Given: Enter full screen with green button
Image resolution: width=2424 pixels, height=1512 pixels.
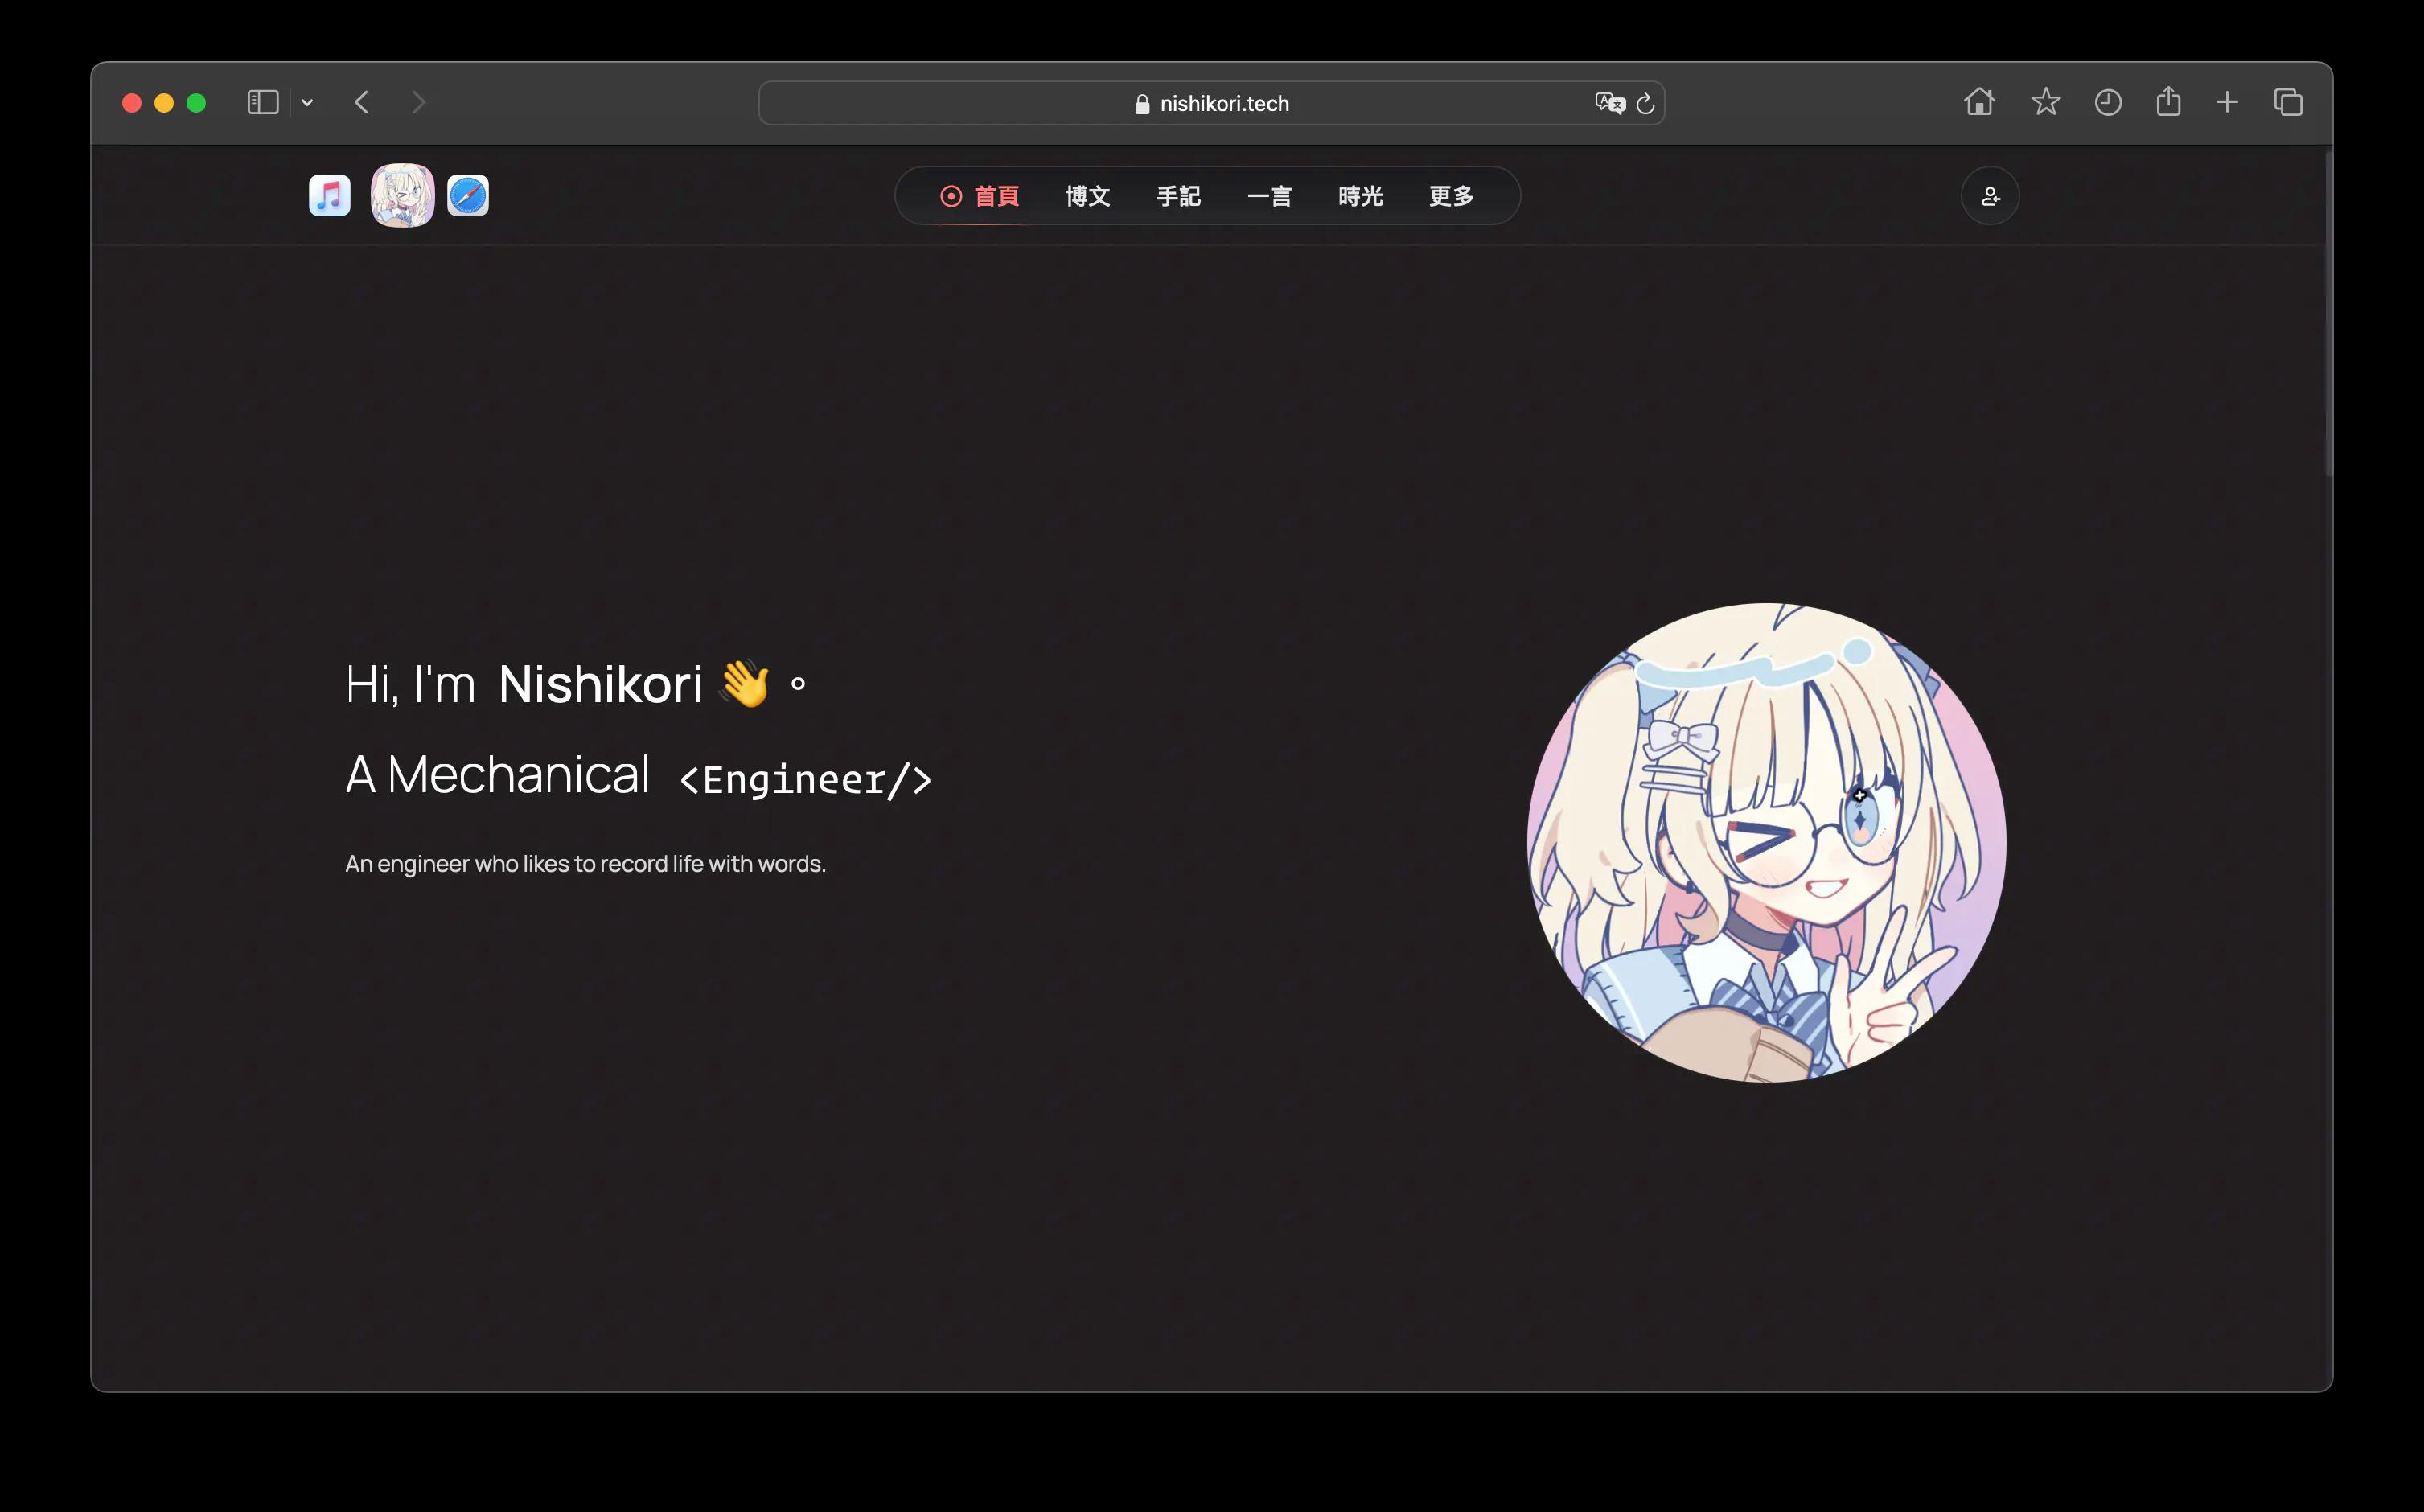Looking at the screenshot, I should tap(196, 103).
